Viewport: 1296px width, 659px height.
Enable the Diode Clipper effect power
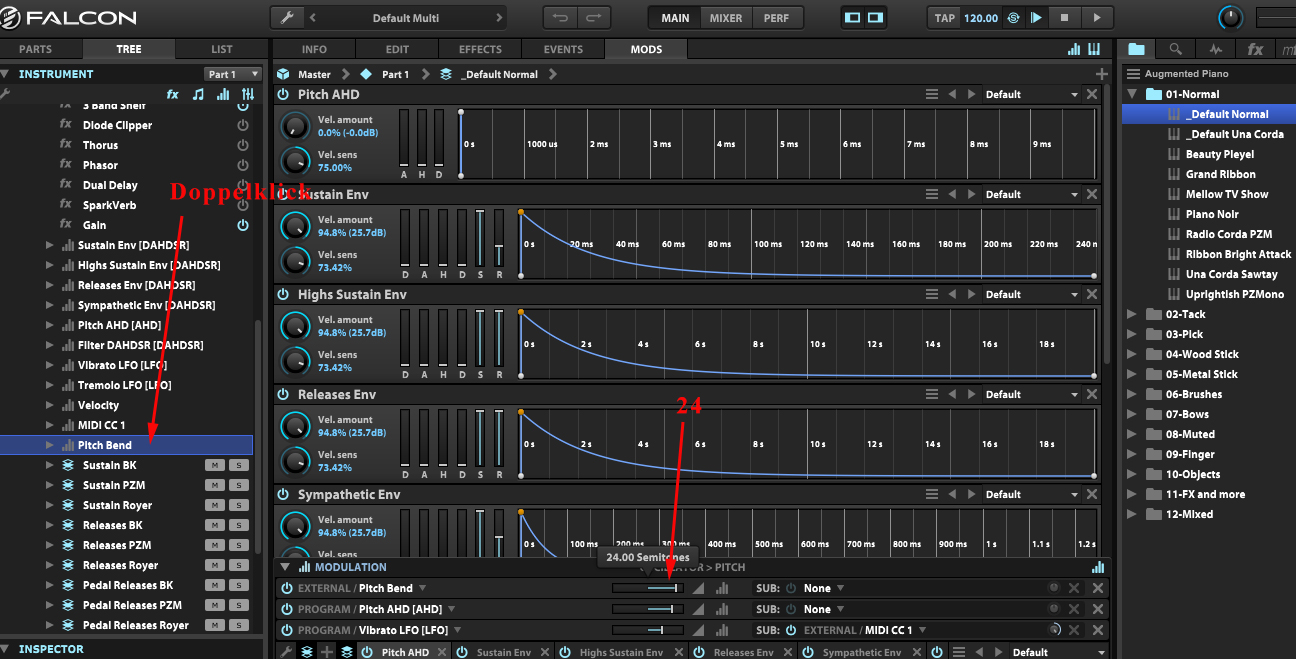pos(242,125)
